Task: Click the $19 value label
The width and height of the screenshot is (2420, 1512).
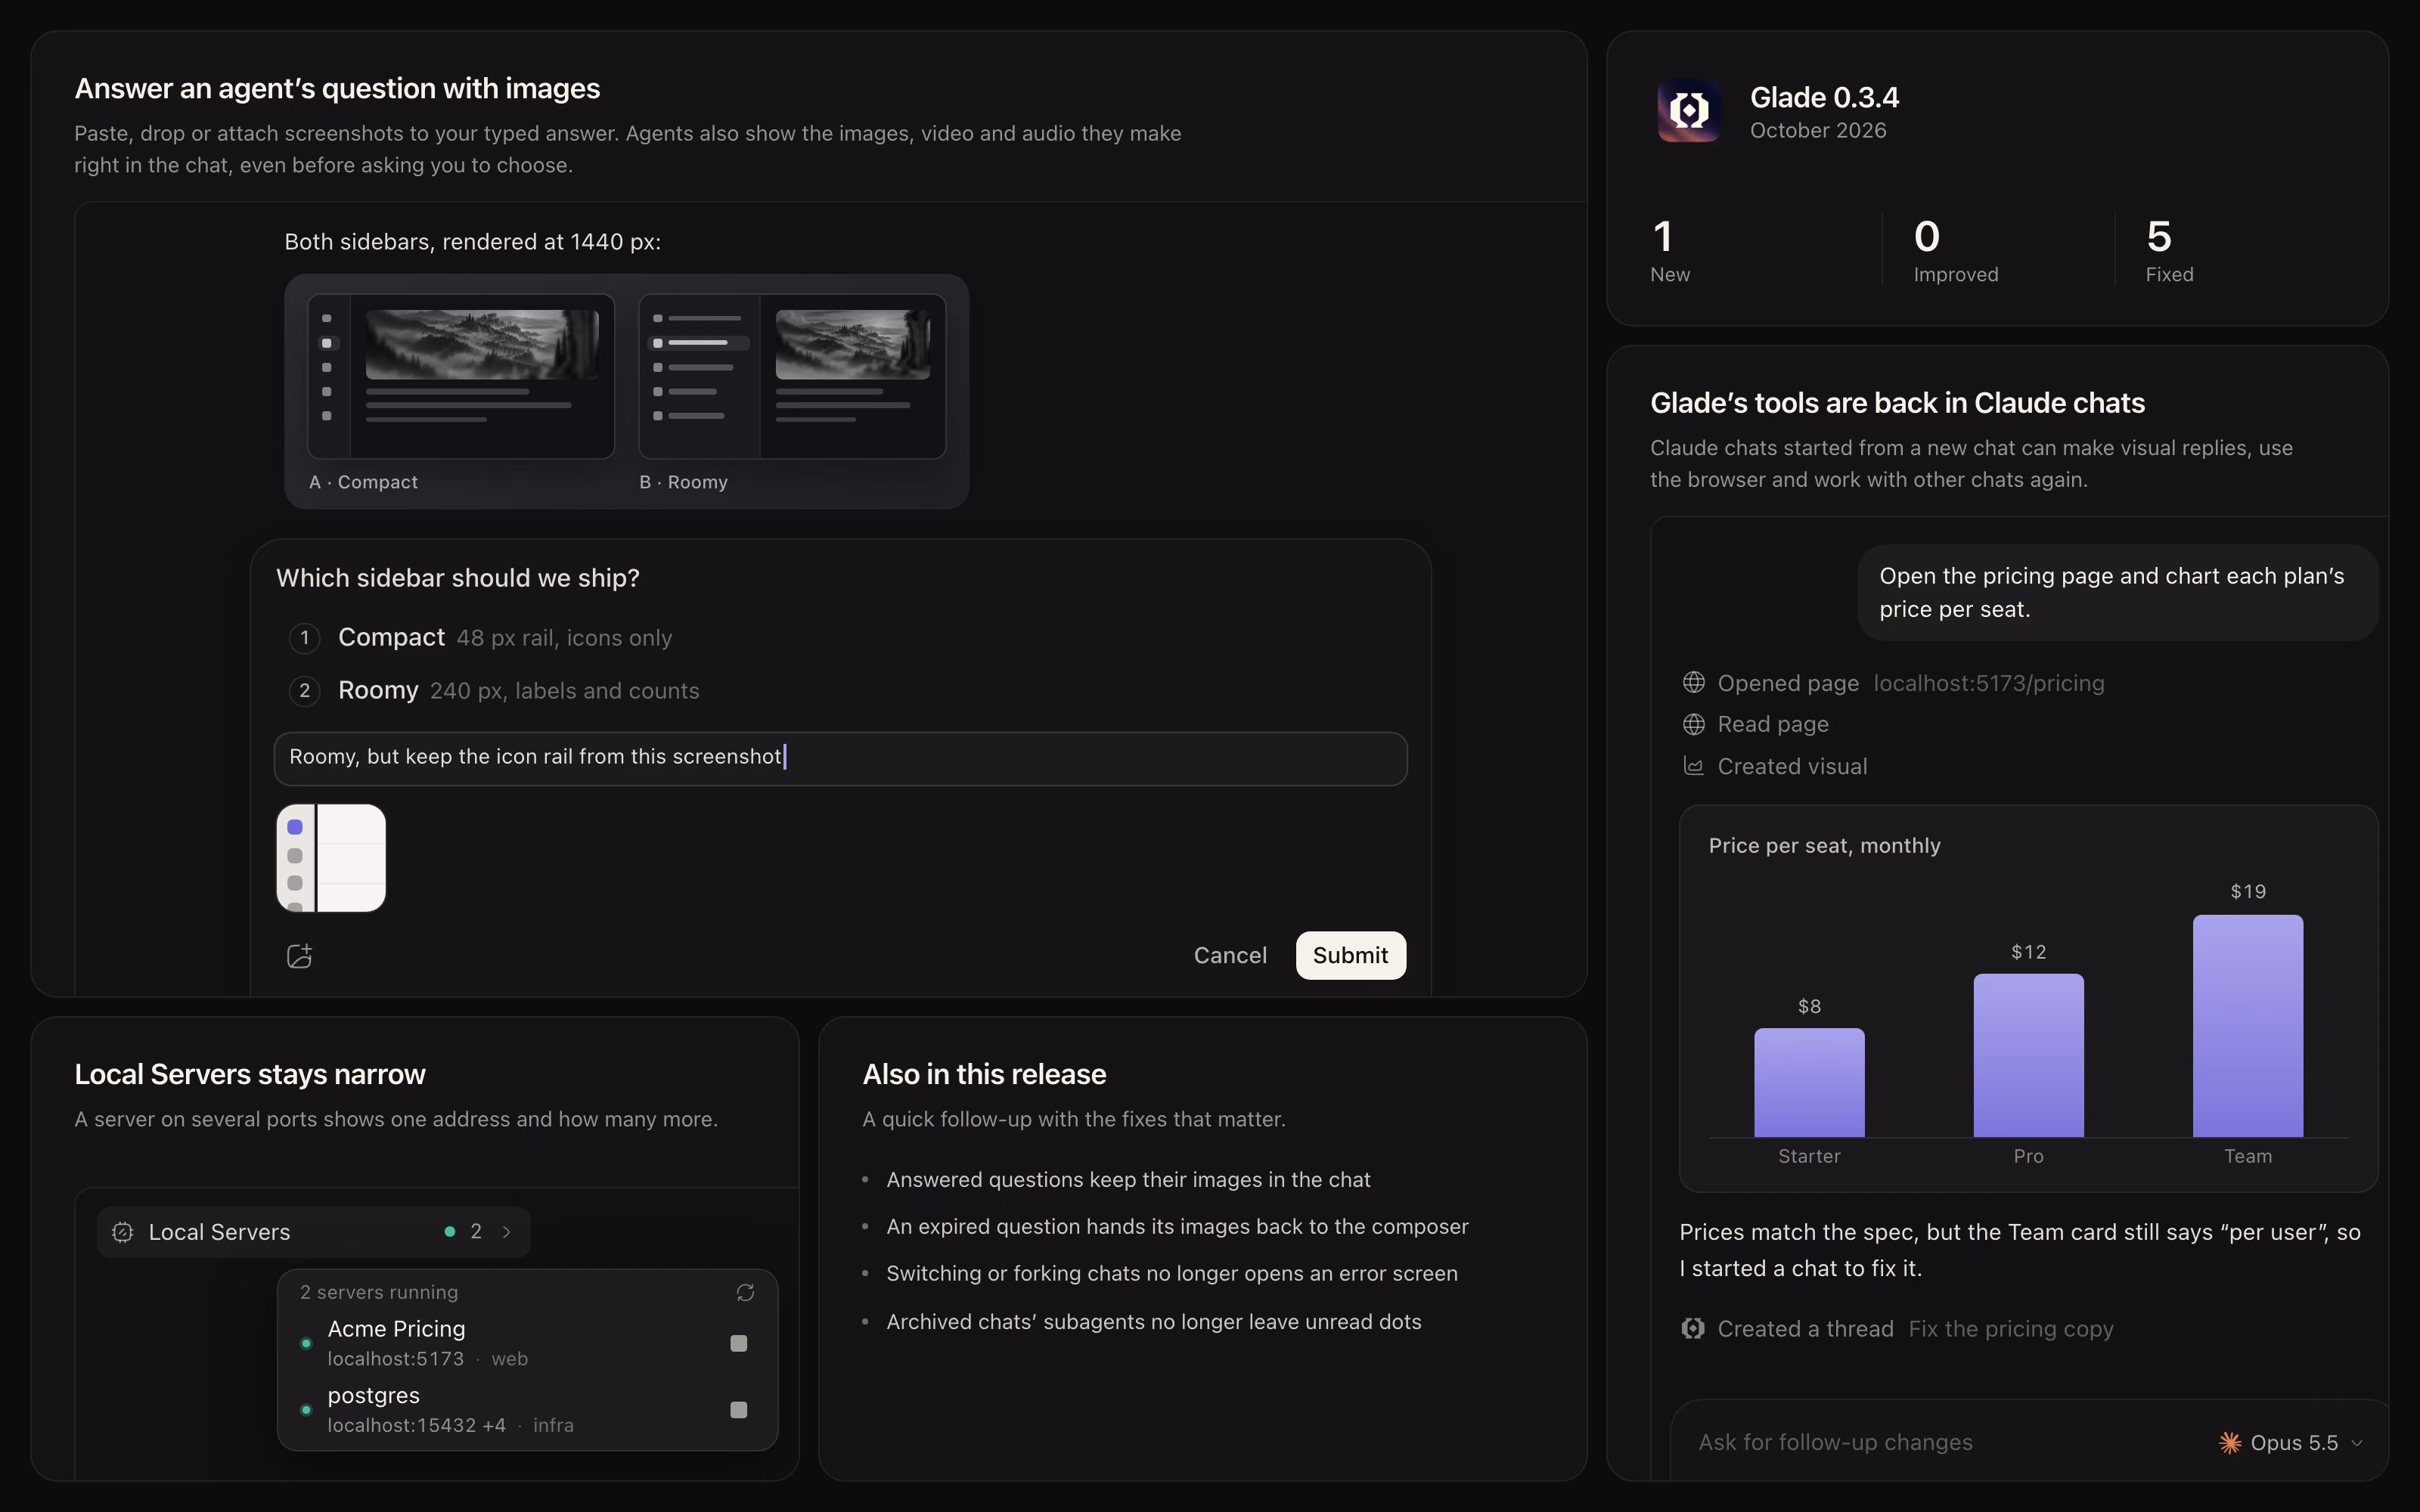Action: [x=2248, y=892]
